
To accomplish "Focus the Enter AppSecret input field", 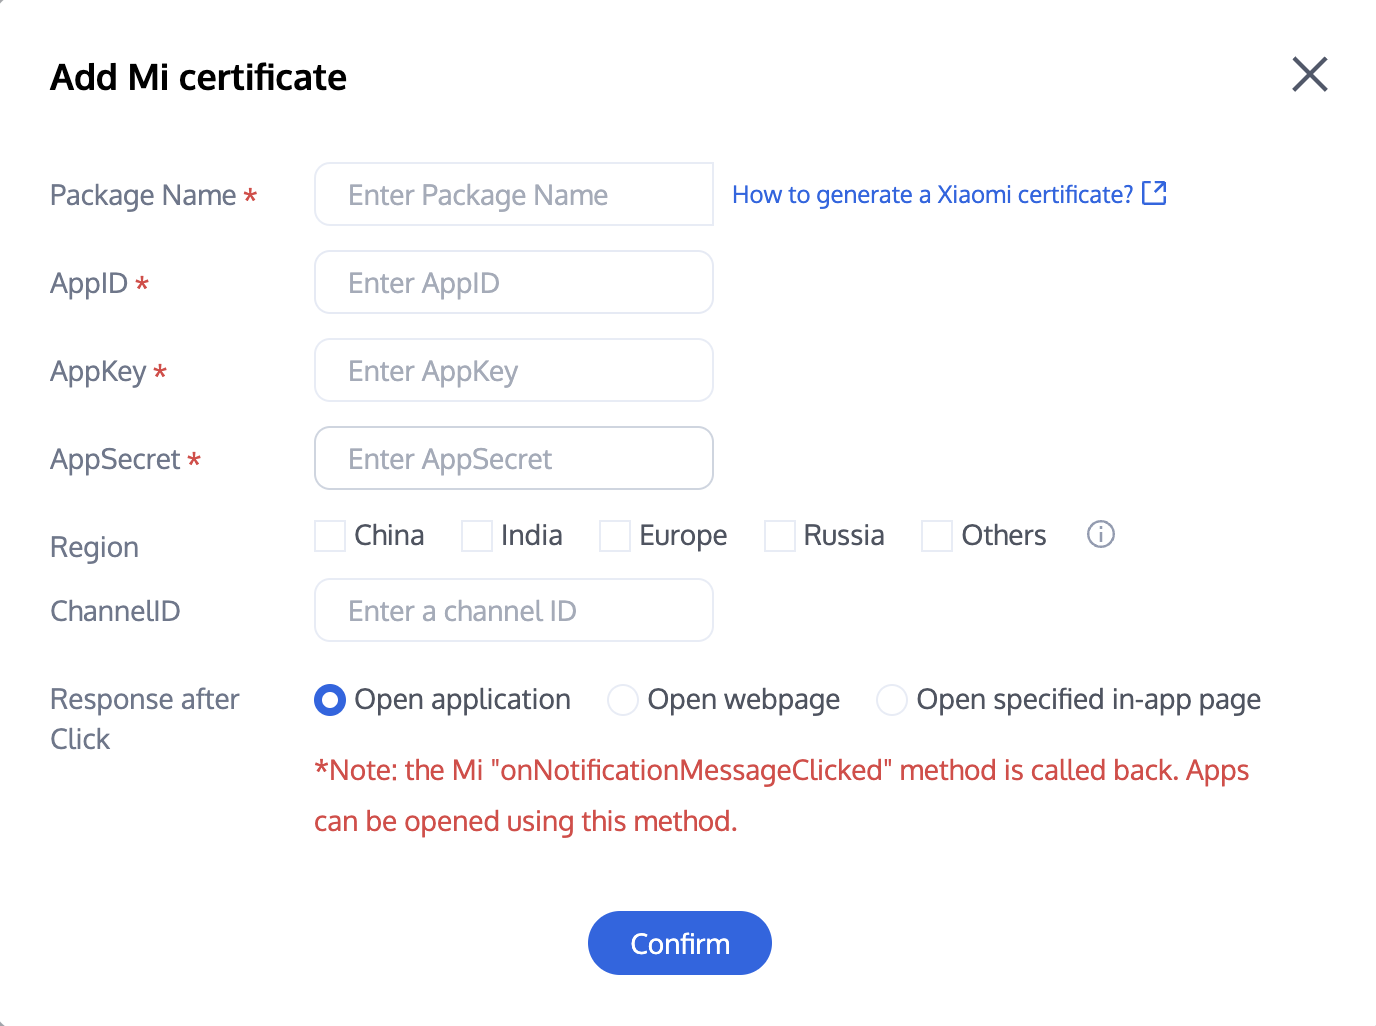I will 513,459.
